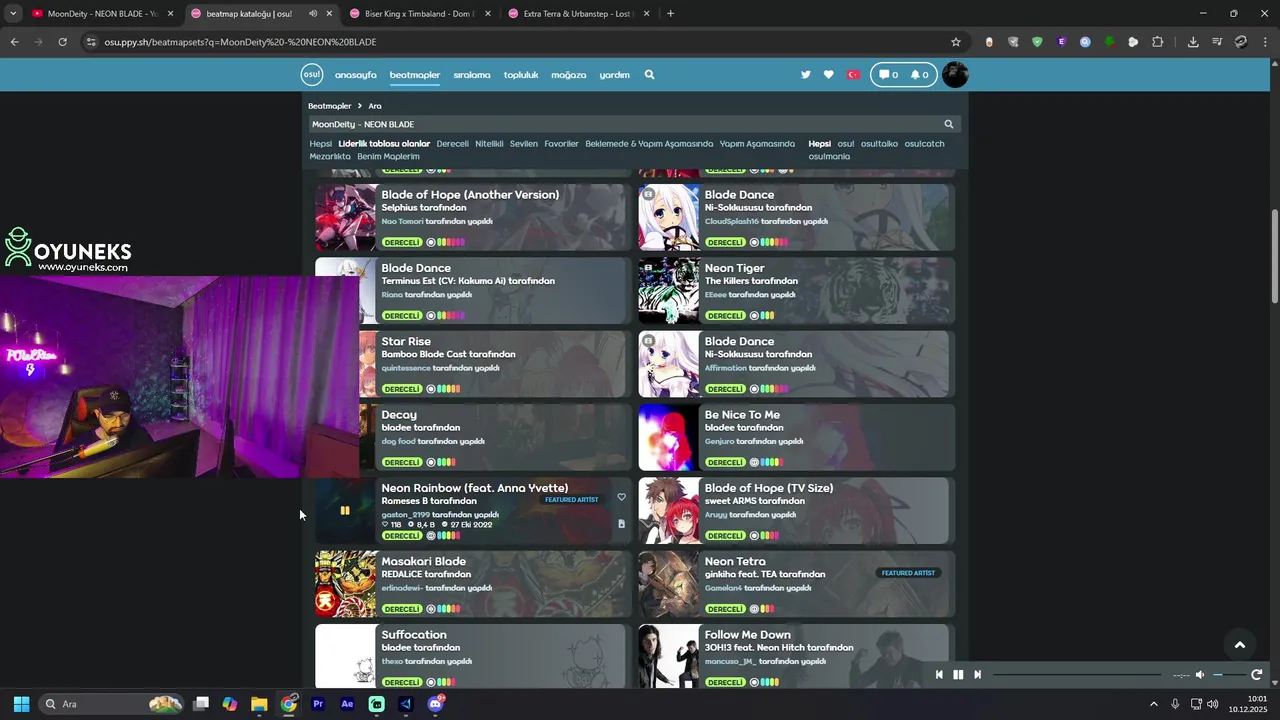1280x720 pixels.
Task: Switch to MoonDeity - NEON BLADE YouTube tab
Action: 102,14
